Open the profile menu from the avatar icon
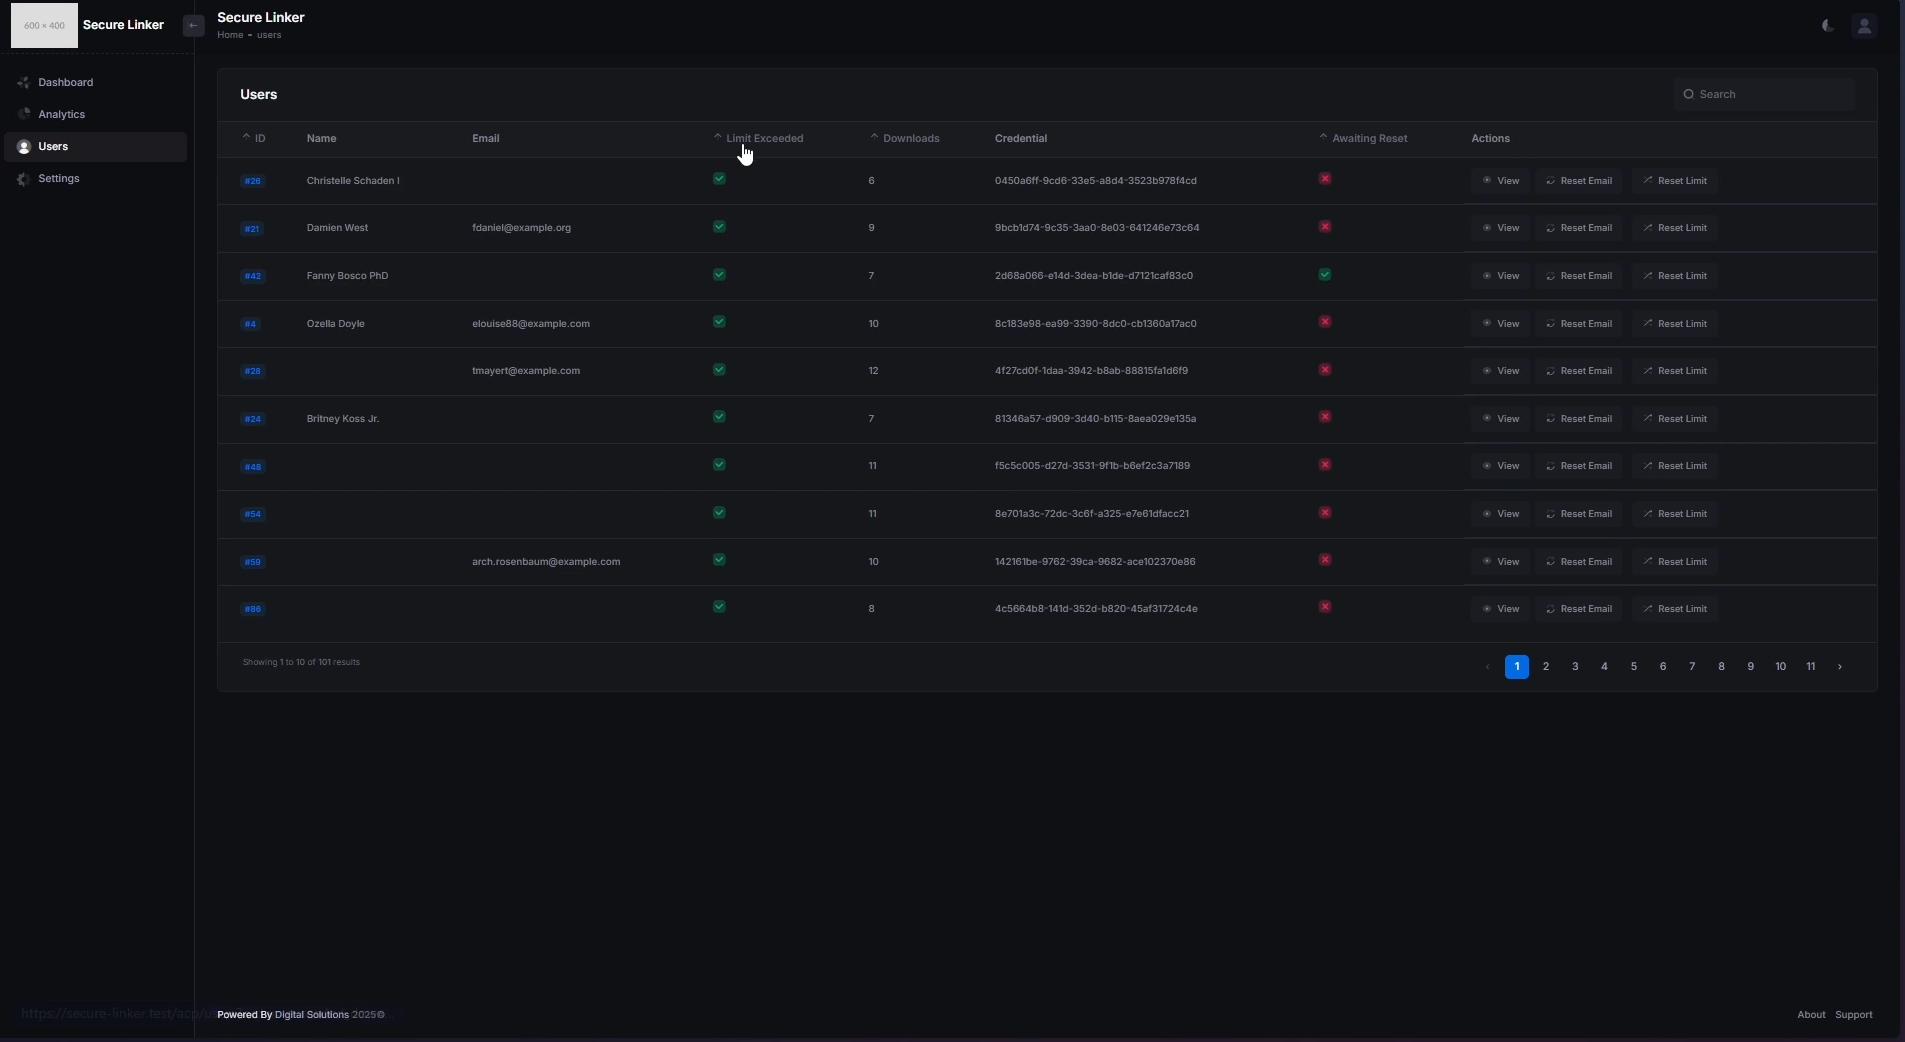The image size is (1905, 1042). (1864, 25)
